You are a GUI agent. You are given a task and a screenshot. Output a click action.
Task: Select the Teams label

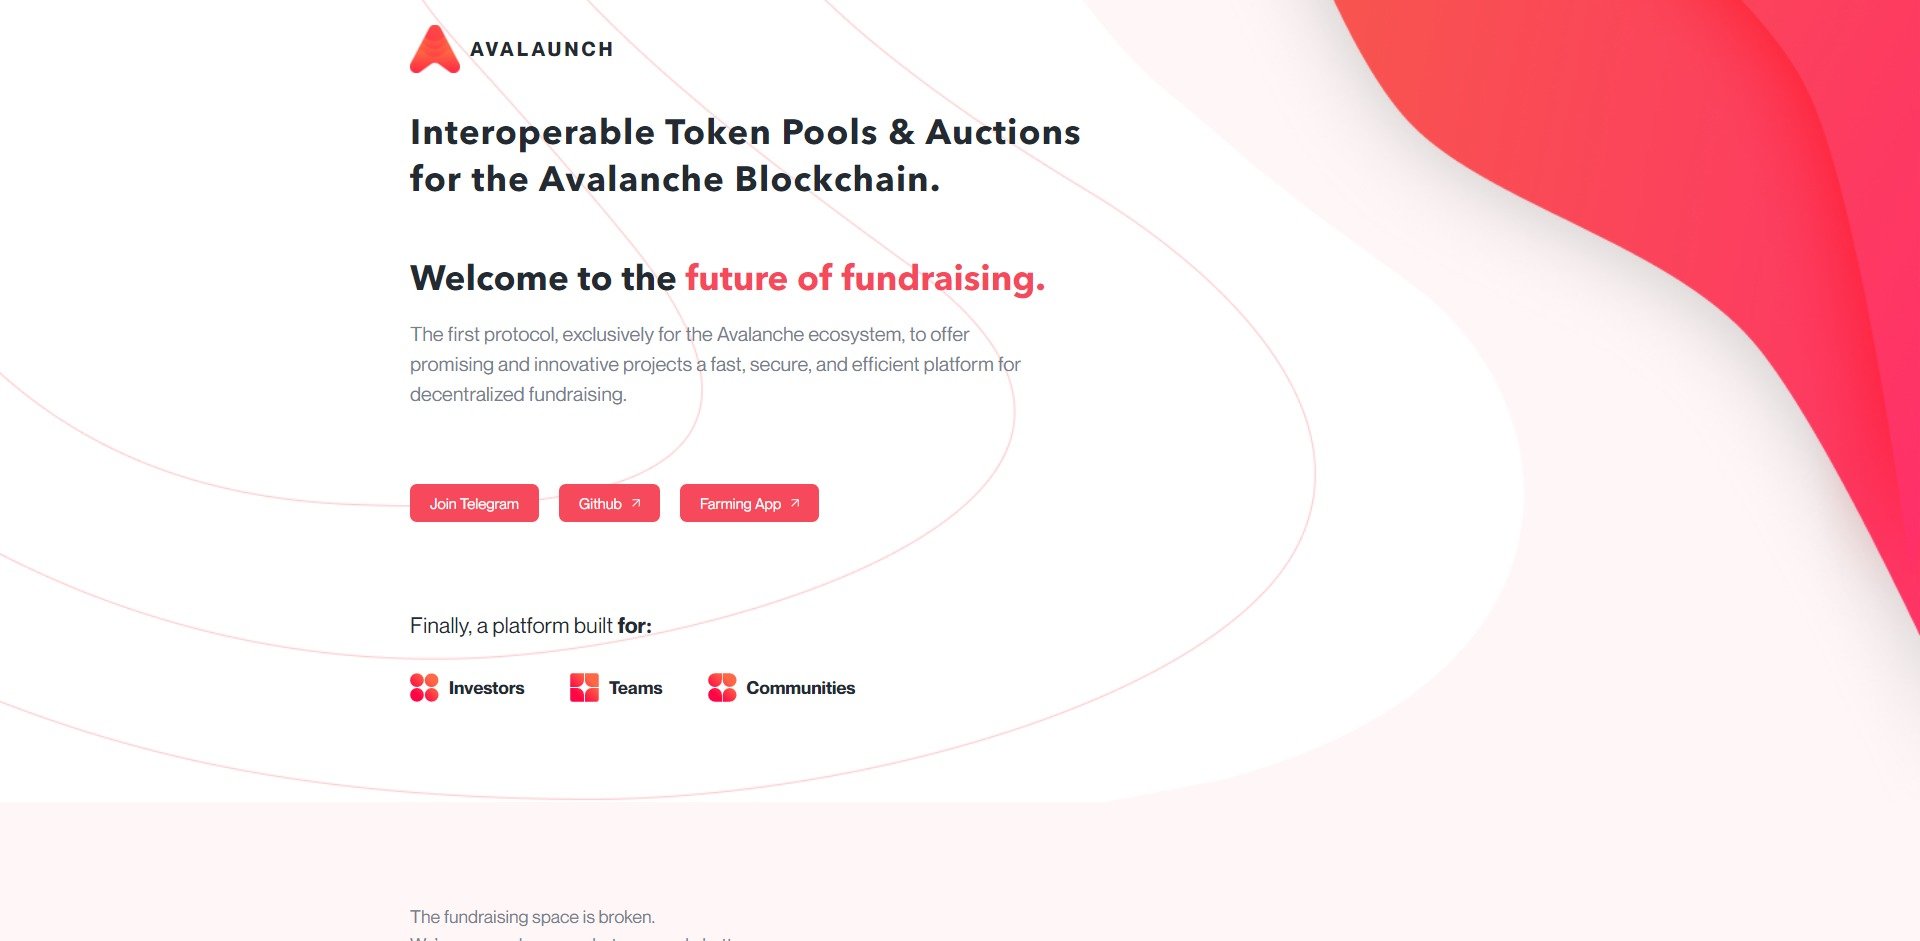tap(635, 688)
